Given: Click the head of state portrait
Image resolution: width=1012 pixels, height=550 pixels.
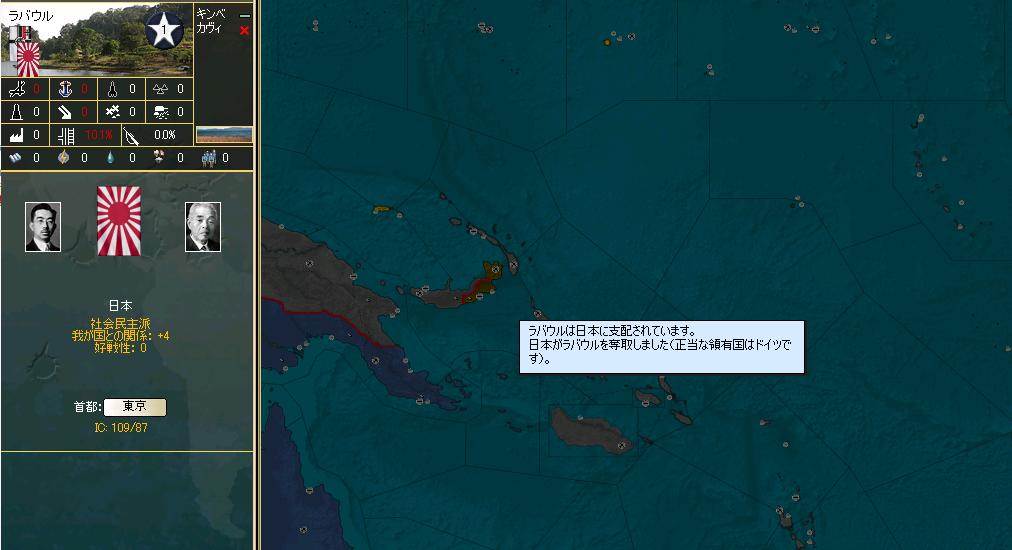Looking at the screenshot, I should click(x=43, y=227).
